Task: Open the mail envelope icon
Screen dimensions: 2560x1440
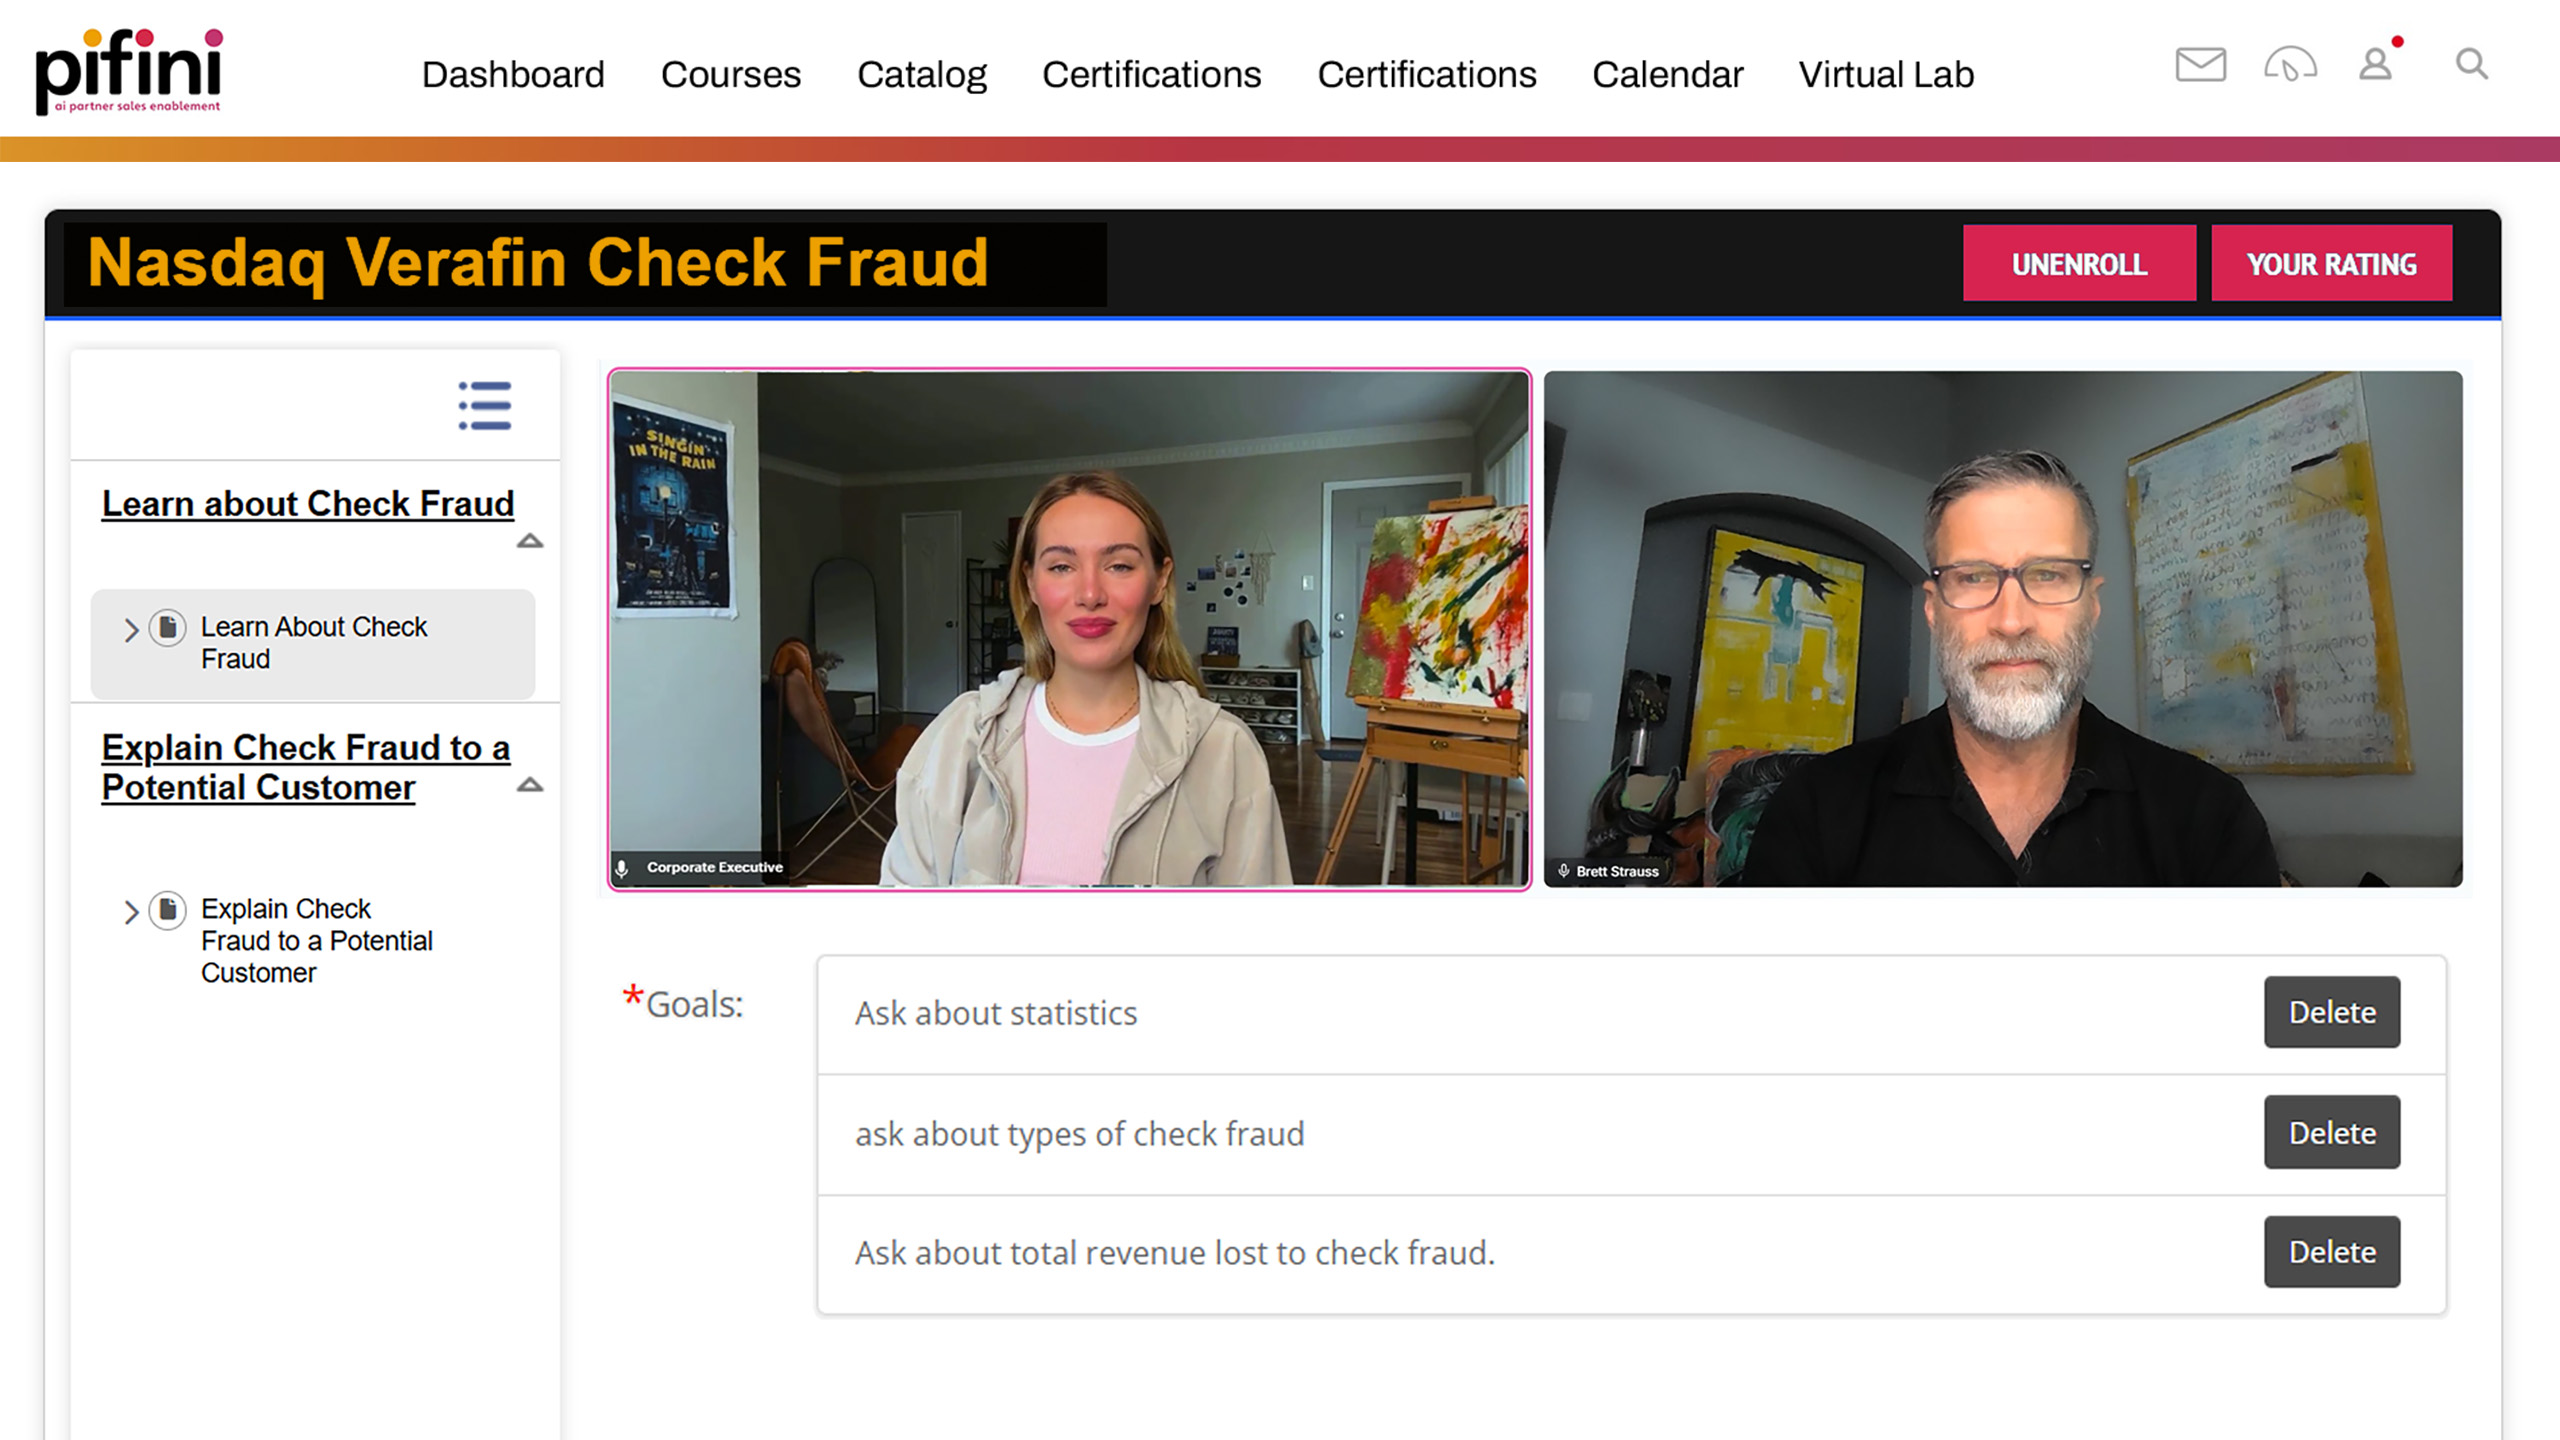Action: [2200, 65]
